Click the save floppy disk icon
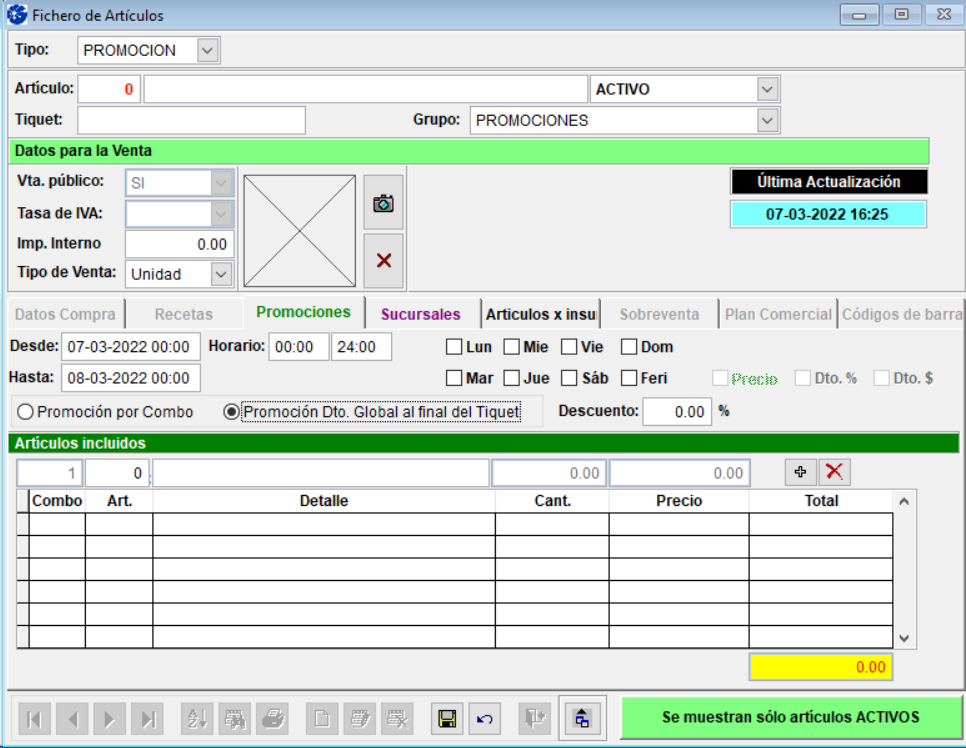This screenshot has height=748, width=966. [447, 718]
